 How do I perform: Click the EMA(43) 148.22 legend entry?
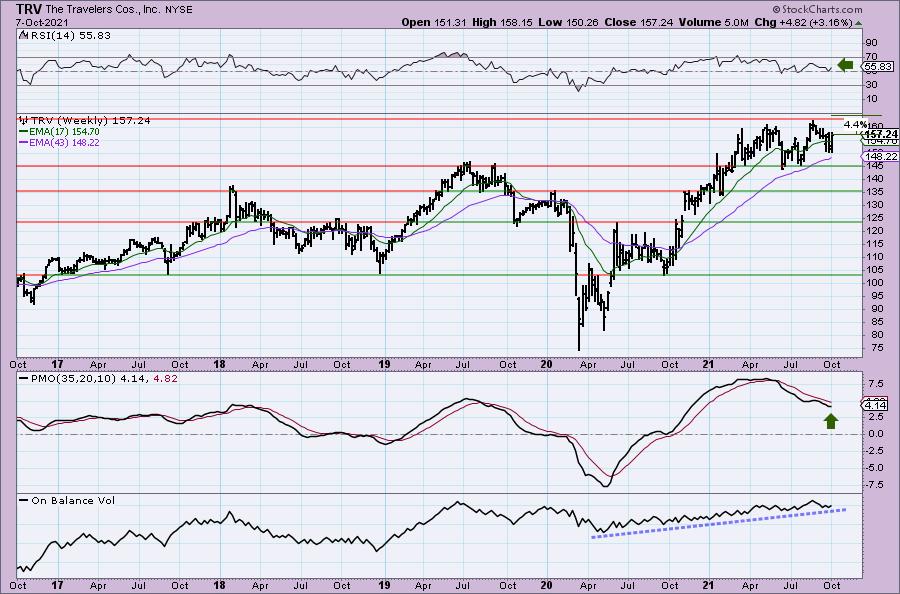64,142
